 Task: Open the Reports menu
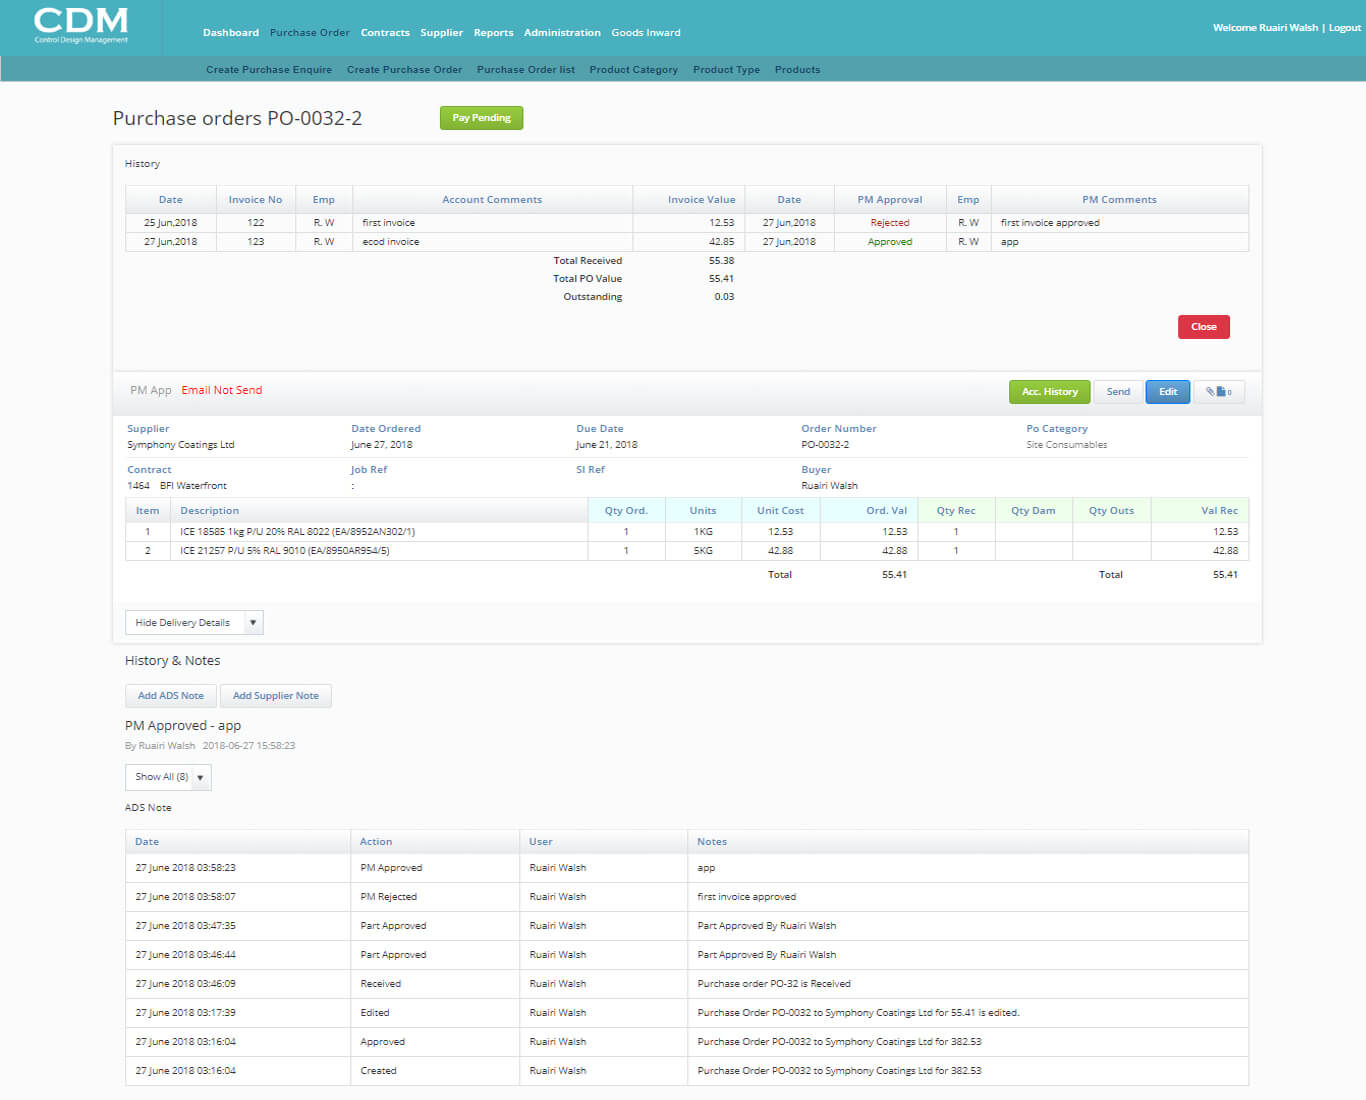pos(493,33)
